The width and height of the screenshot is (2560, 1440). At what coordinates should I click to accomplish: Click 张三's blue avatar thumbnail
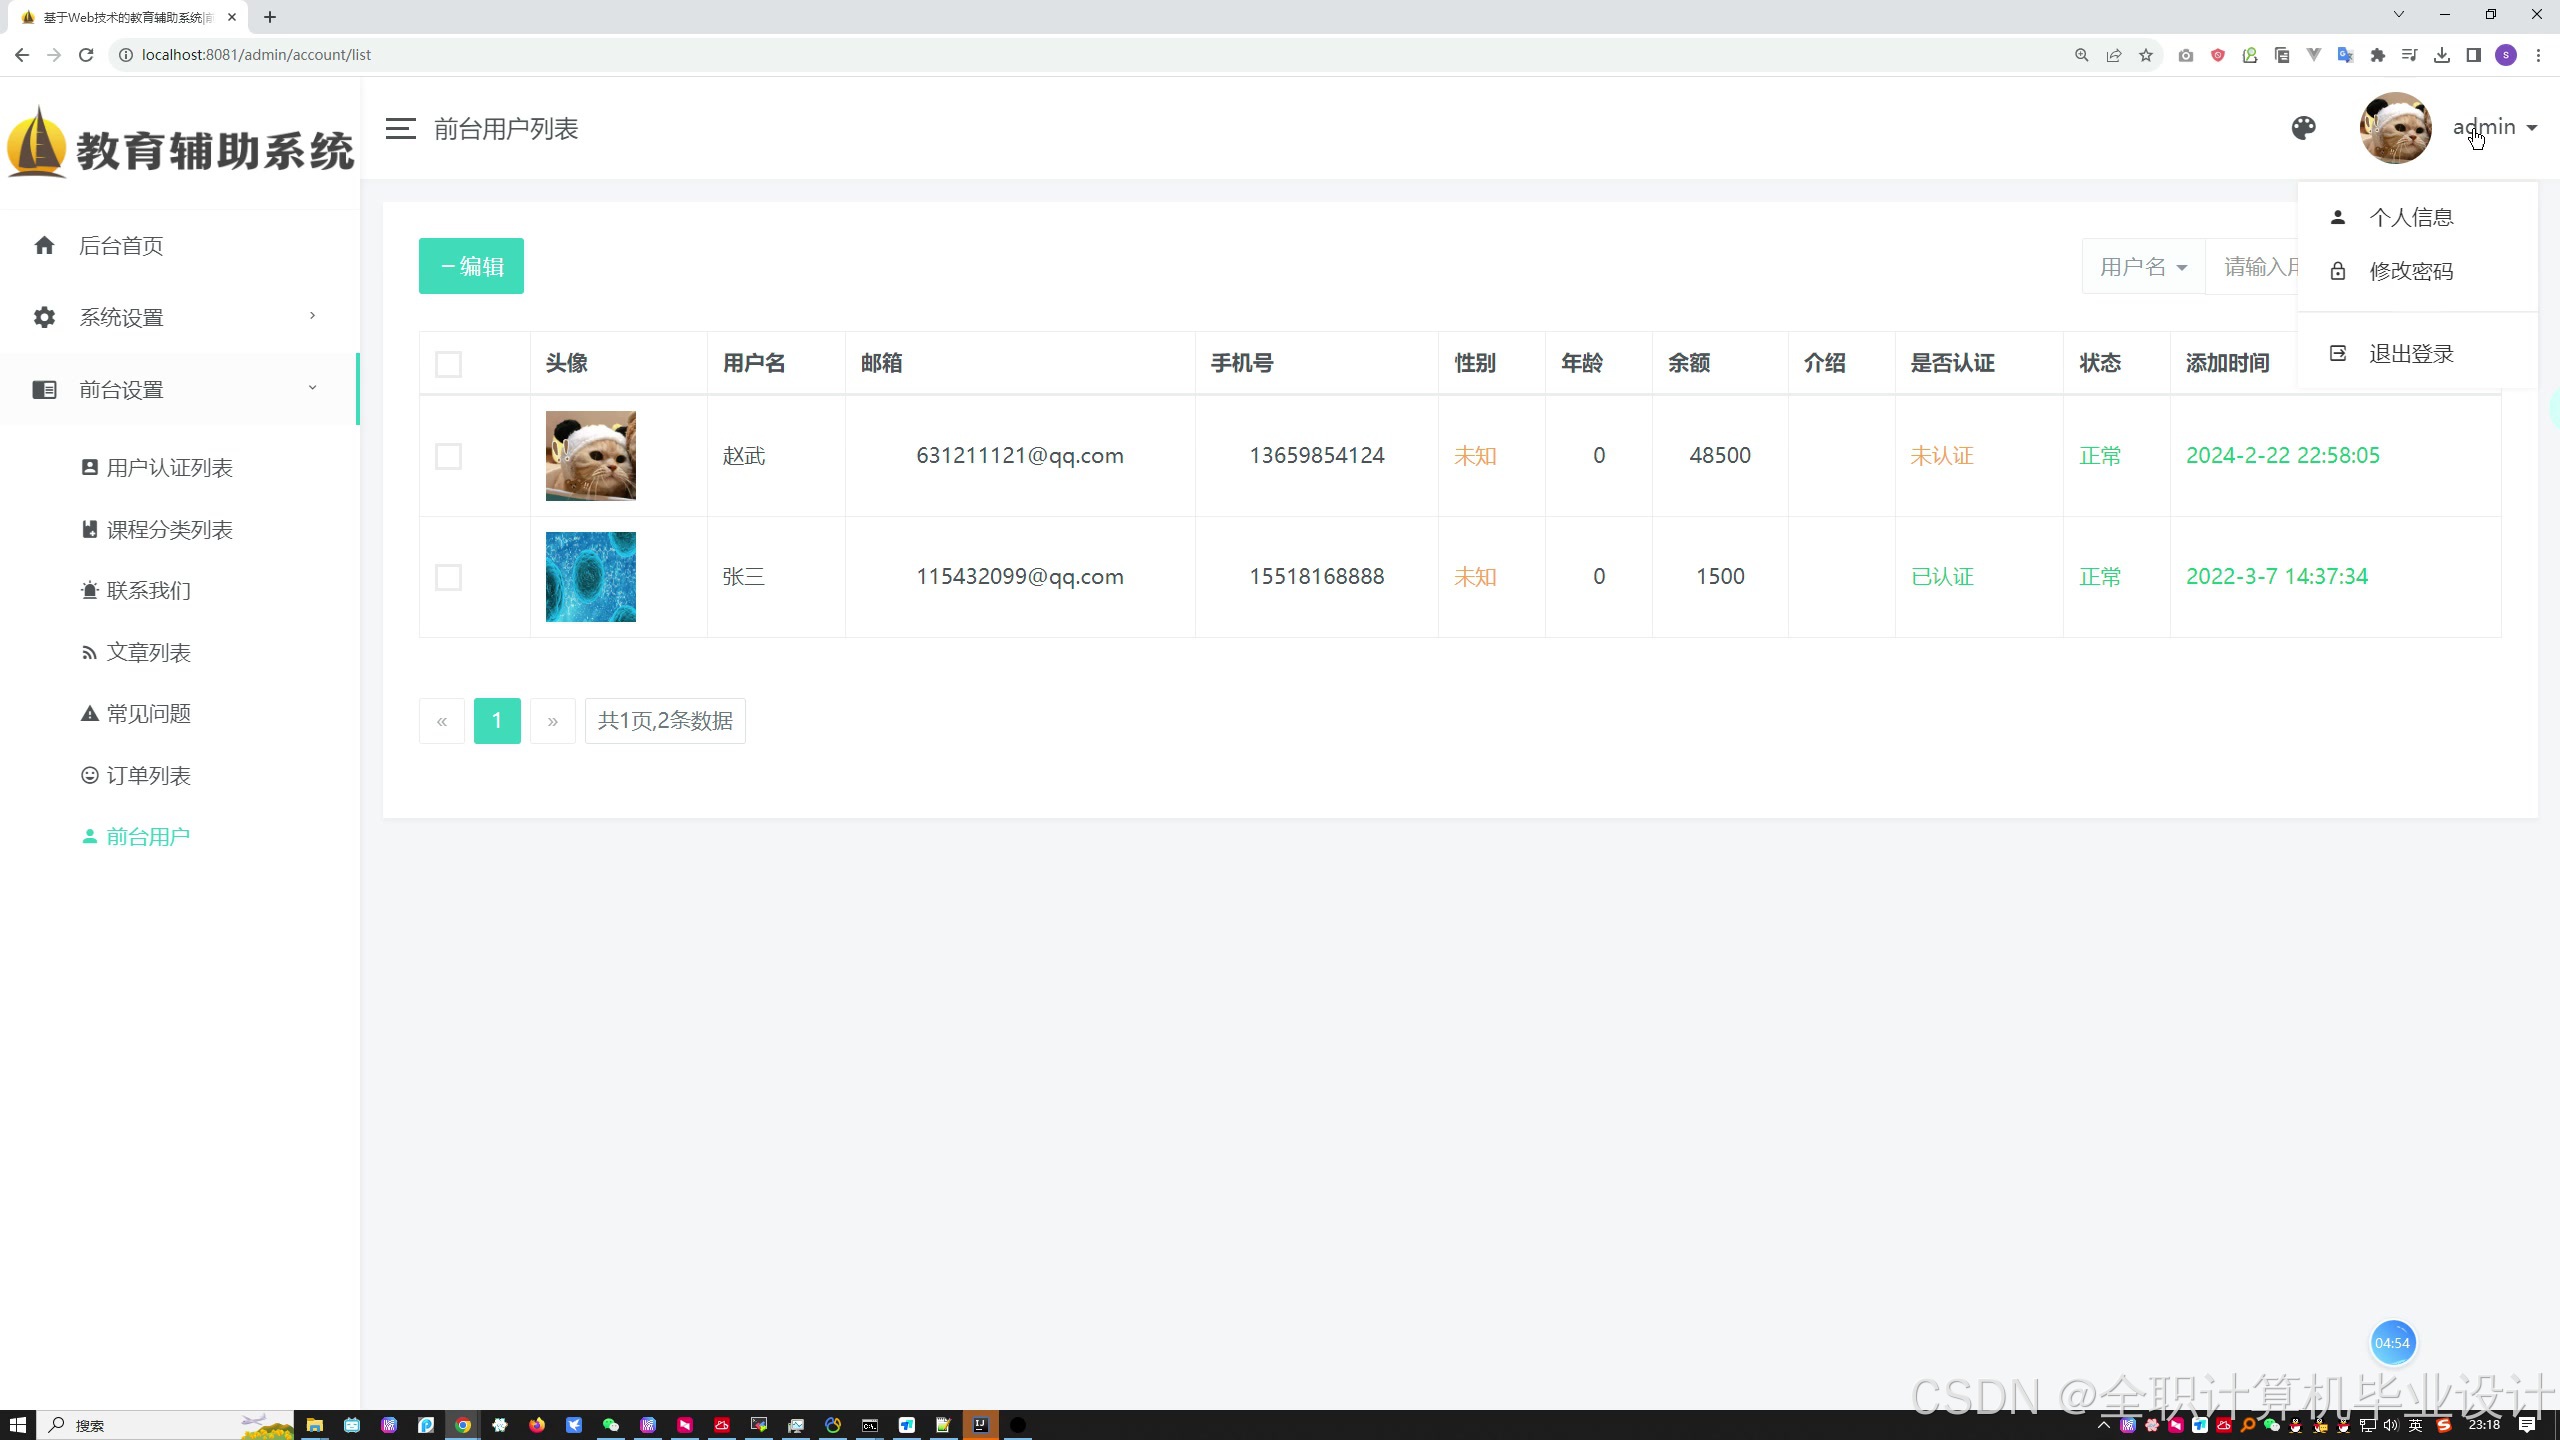click(x=590, y=577)
